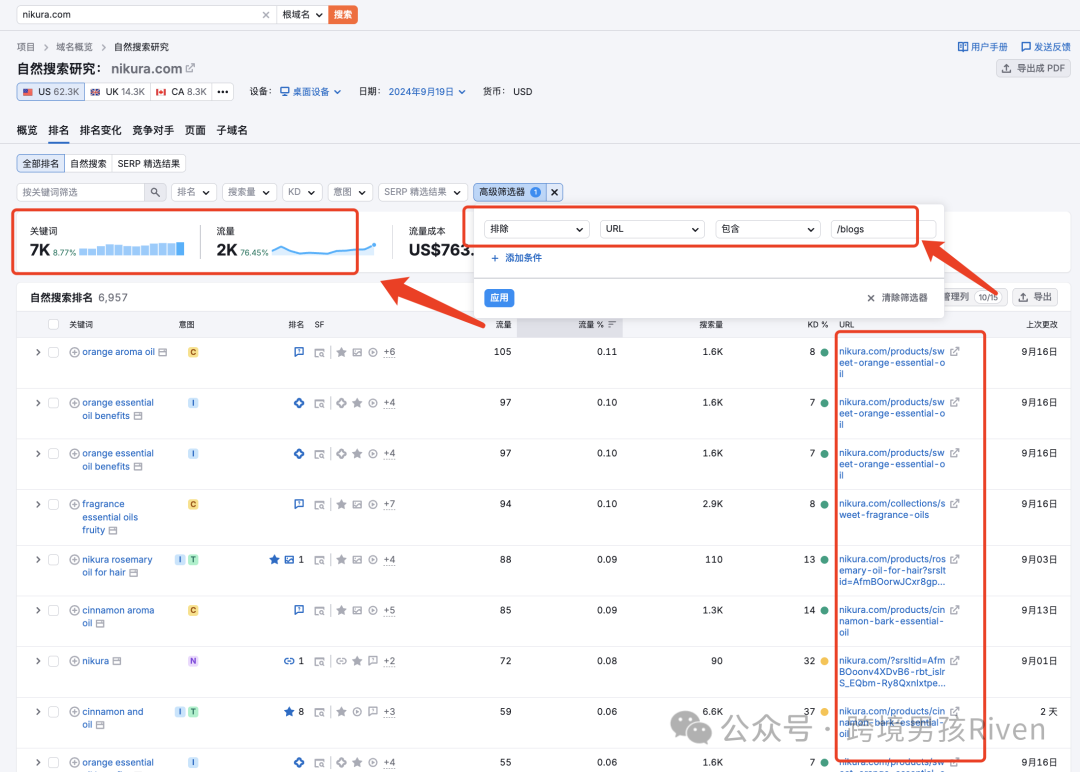This screenshot has width=1080, height=772.
Task: Check the orange aroma oil row checkbox
Action: point(53,352)
